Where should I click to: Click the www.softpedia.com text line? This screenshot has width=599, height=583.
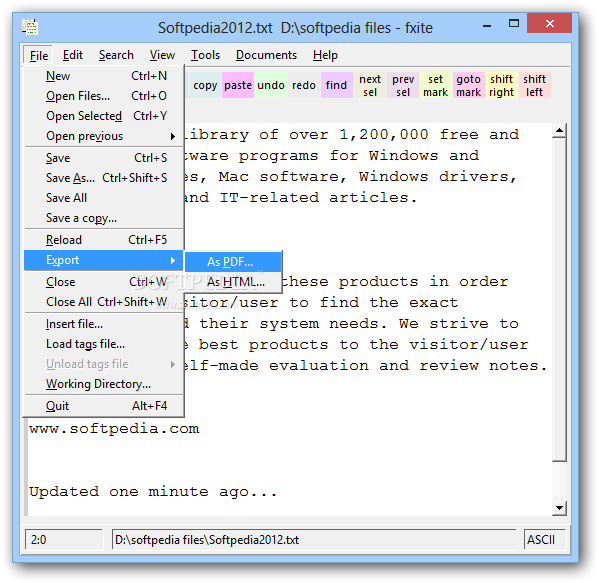(114, 429)
